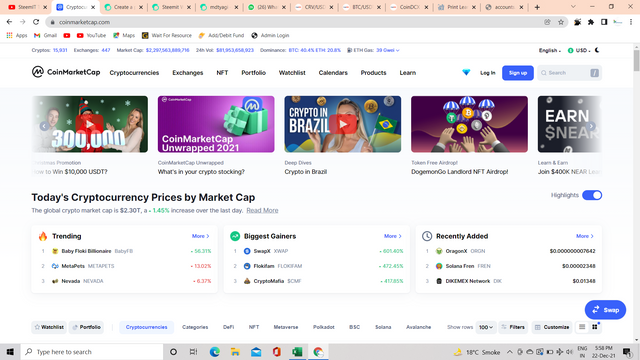The width and height of the screenshot is (640, 360).
Task: Switch off the Highlights toggle
Action: click(x=592, y=195)
